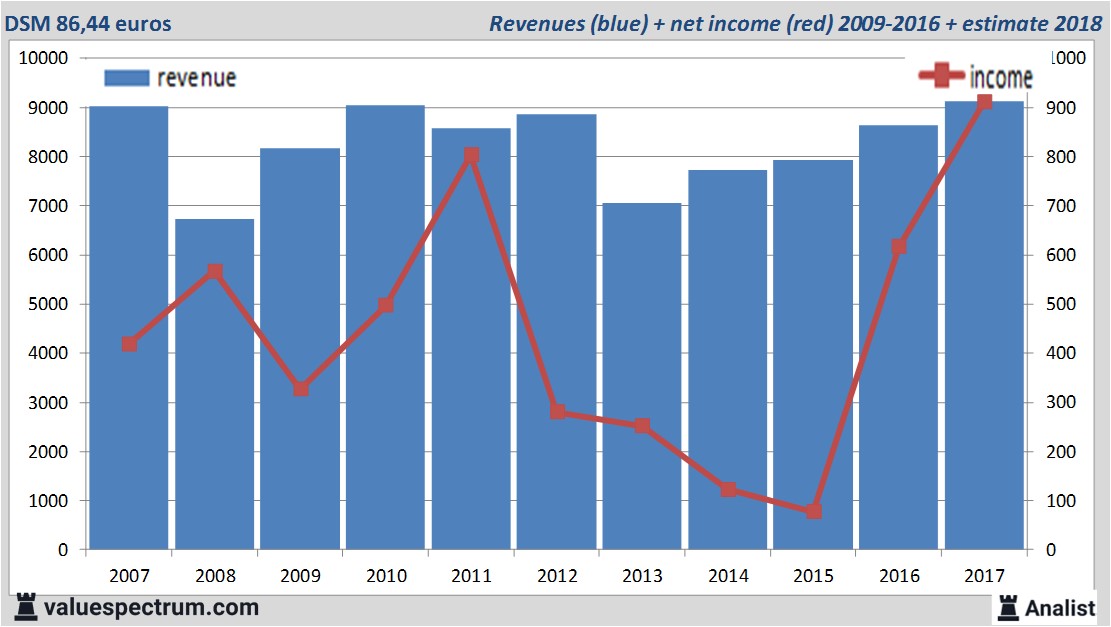The image size is (1111, 627).
Task: Click the 2013 income data point marker
Action: click(642, 426)
